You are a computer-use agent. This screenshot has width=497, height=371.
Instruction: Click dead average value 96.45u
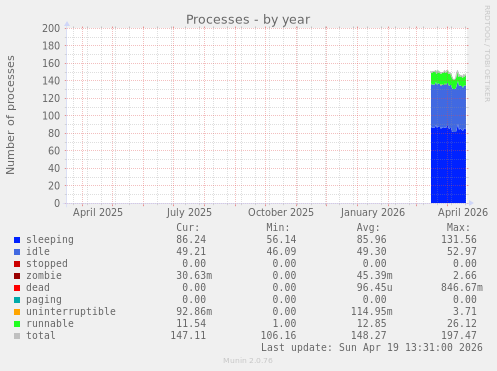coord(374,287)
